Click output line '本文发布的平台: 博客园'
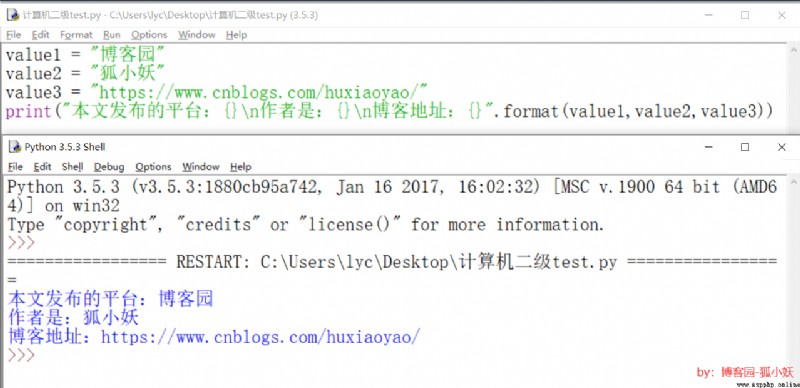Screen dimensions: 800x388 [x=111, y=299]
